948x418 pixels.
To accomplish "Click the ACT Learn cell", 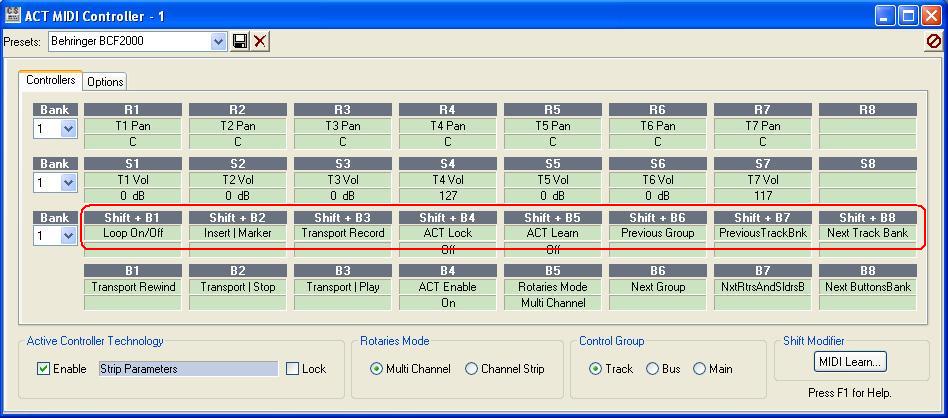I will 553,233.
